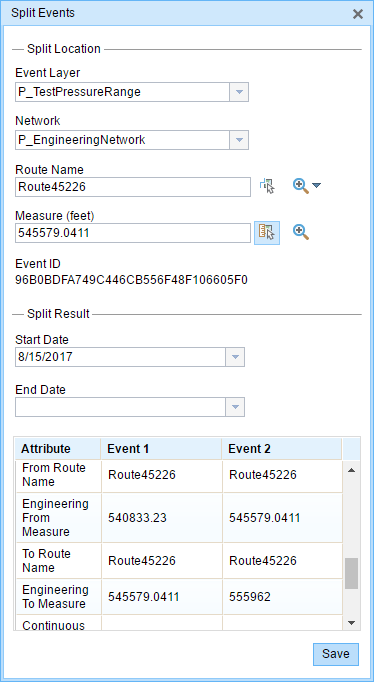This screenshot has height=682, width=374.
Task: Click the 555962 To Measure cell
Action: [x=282, y=597]
